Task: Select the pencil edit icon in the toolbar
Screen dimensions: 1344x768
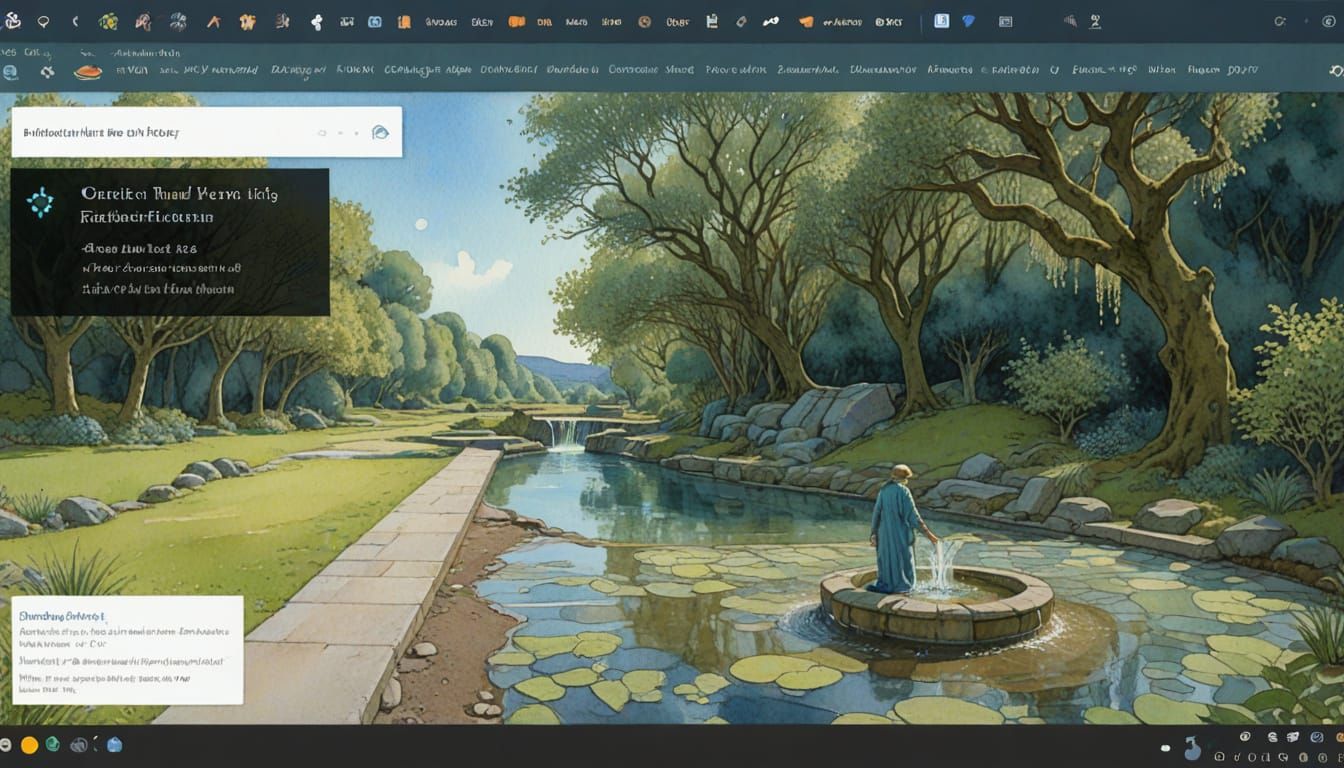Action: pyautogui.click(x=741, y=18)
